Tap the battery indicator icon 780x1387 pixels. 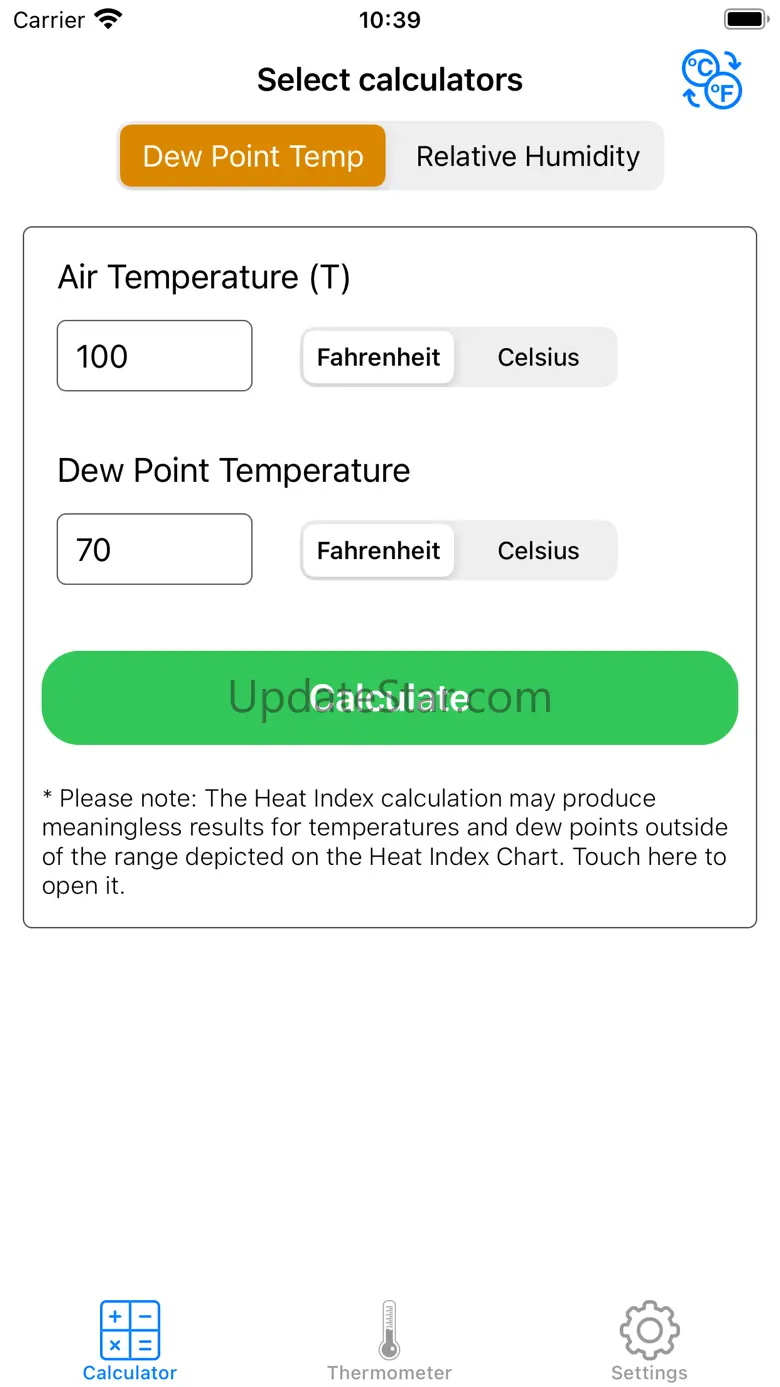745,19
